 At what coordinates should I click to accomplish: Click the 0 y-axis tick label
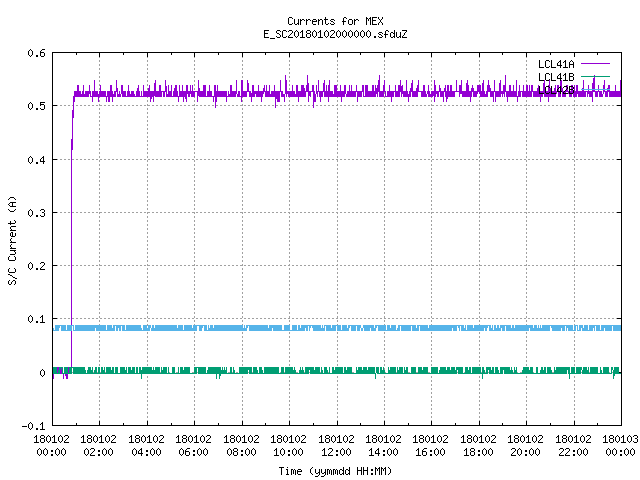[42, 373]
